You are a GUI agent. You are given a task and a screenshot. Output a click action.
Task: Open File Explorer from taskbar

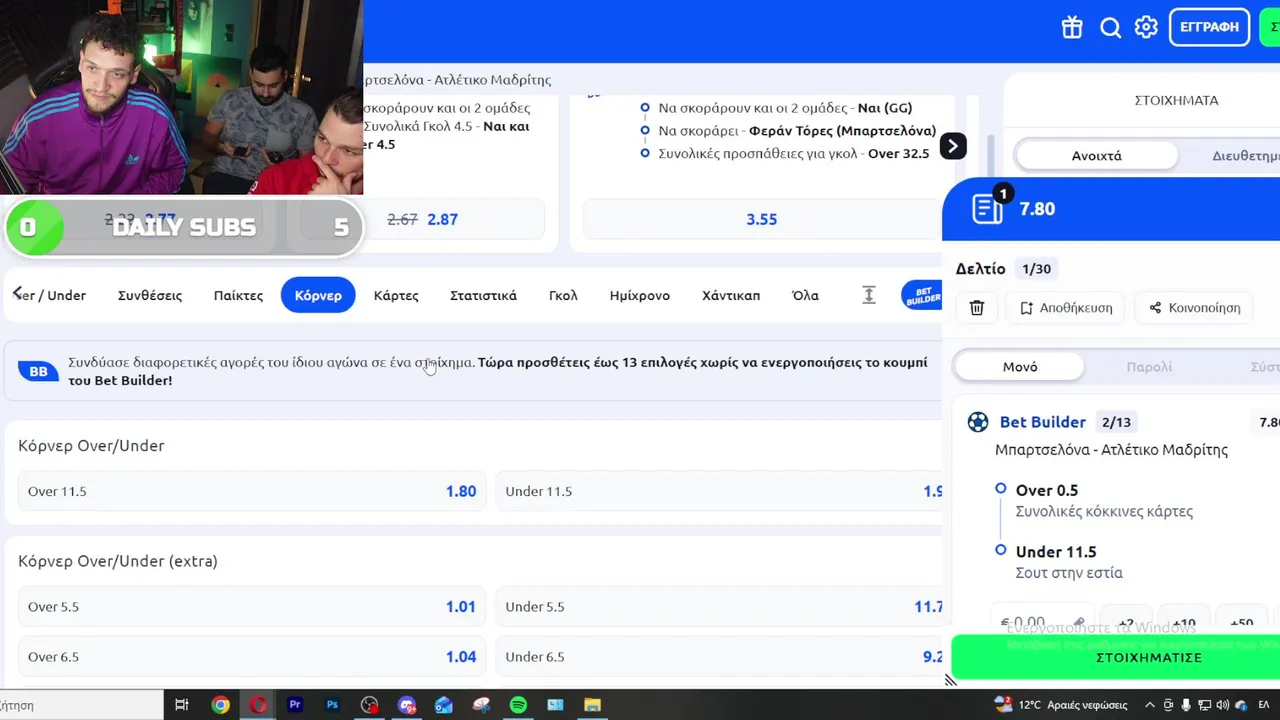(x=592, y=705)
